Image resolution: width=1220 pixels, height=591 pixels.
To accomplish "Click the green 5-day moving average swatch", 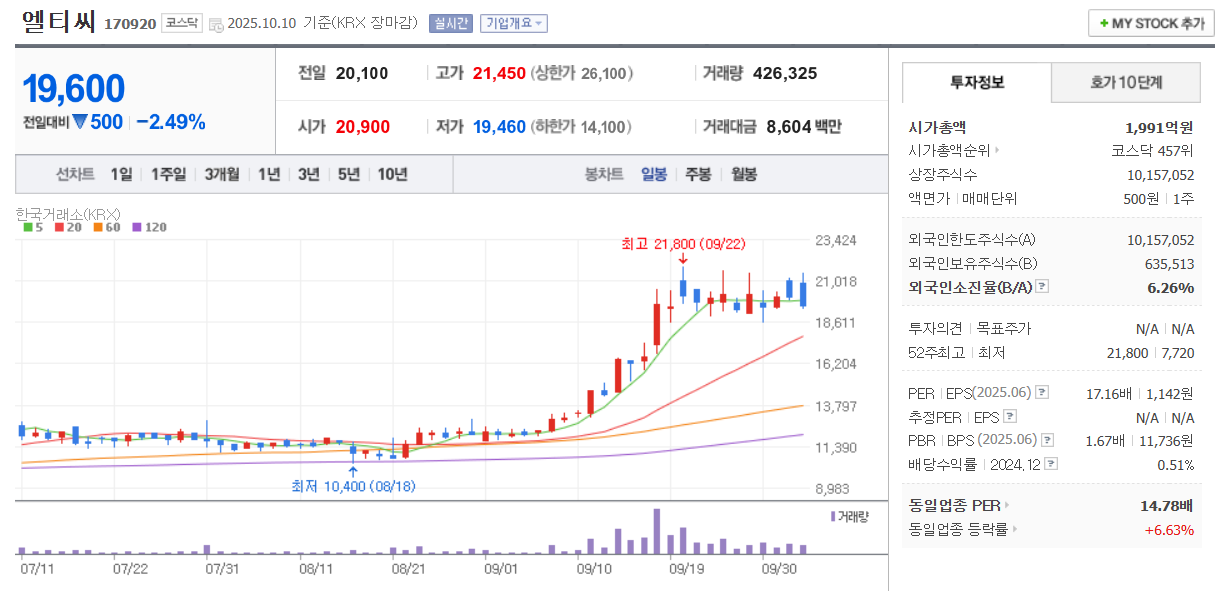I will pyautogui.click(x=28, y=227).
